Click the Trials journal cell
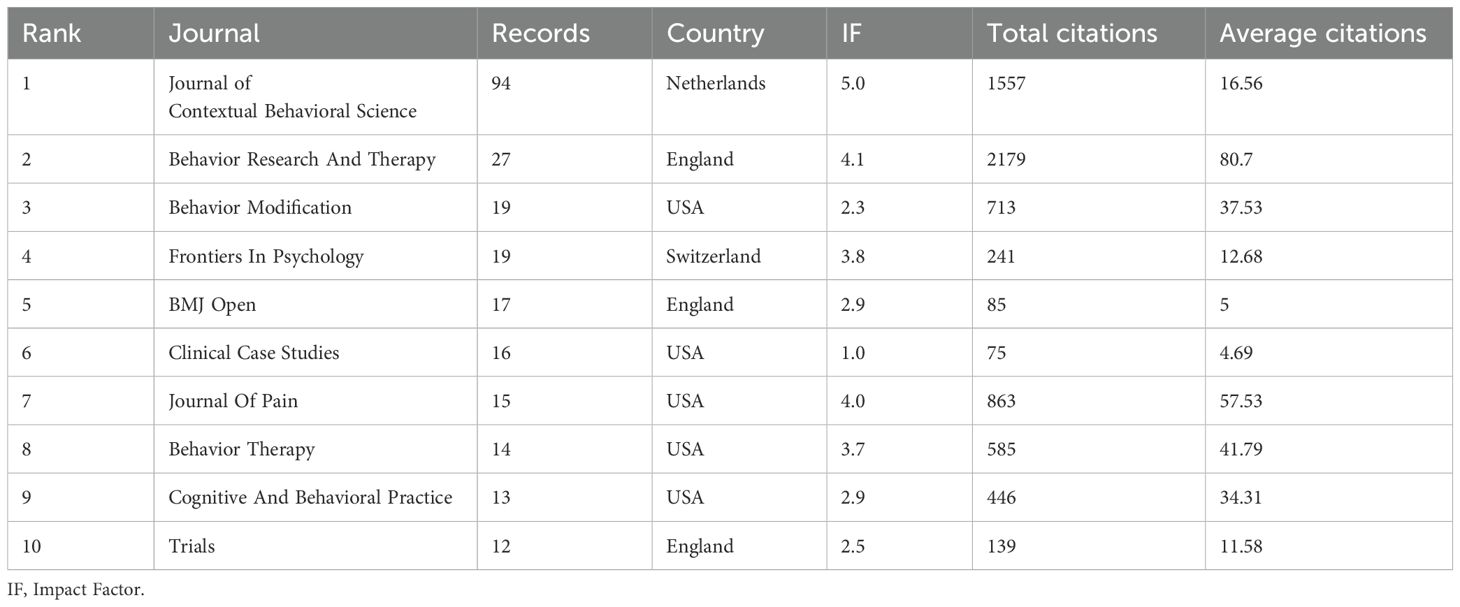The image size is (1460, 607). (x=192, y=546)
